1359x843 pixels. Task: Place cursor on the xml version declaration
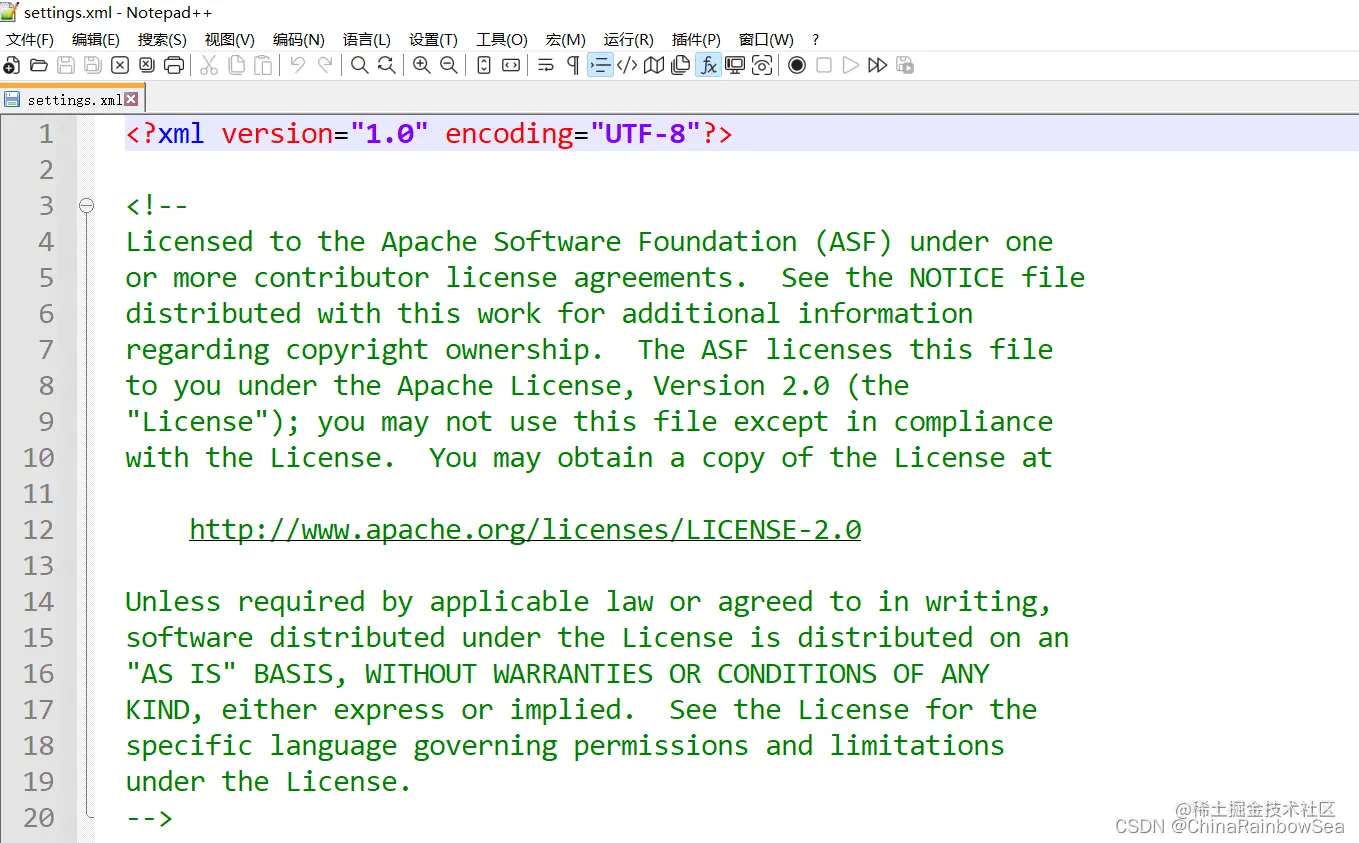(x=429, y=134)
